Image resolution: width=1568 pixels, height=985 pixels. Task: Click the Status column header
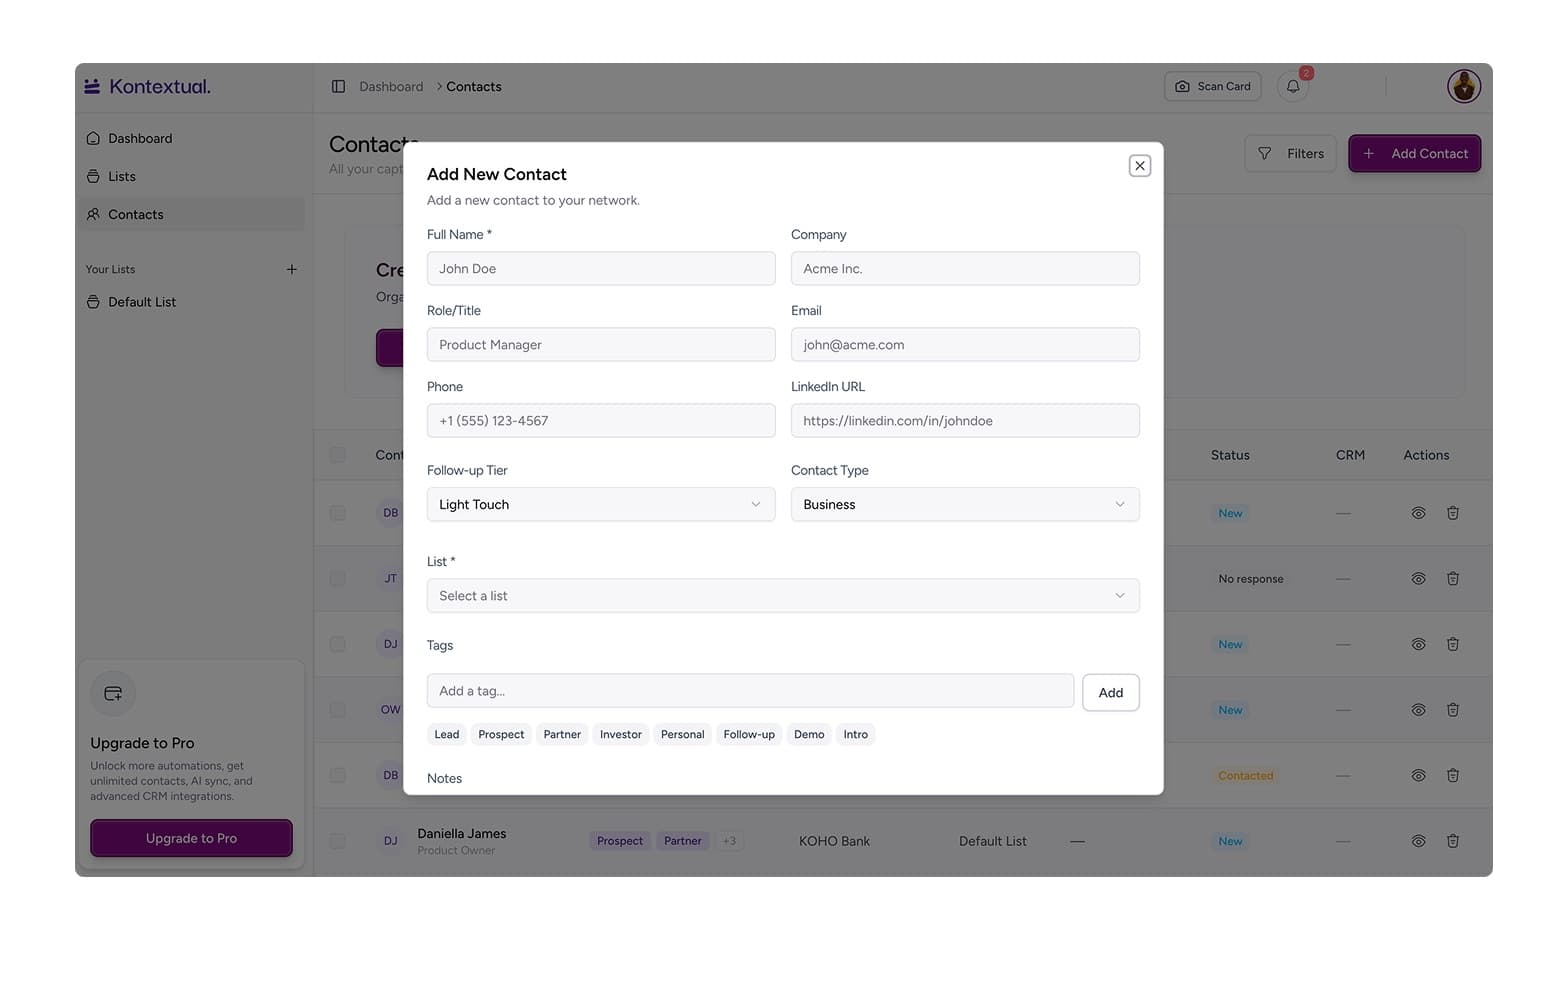click(1230, 455)
